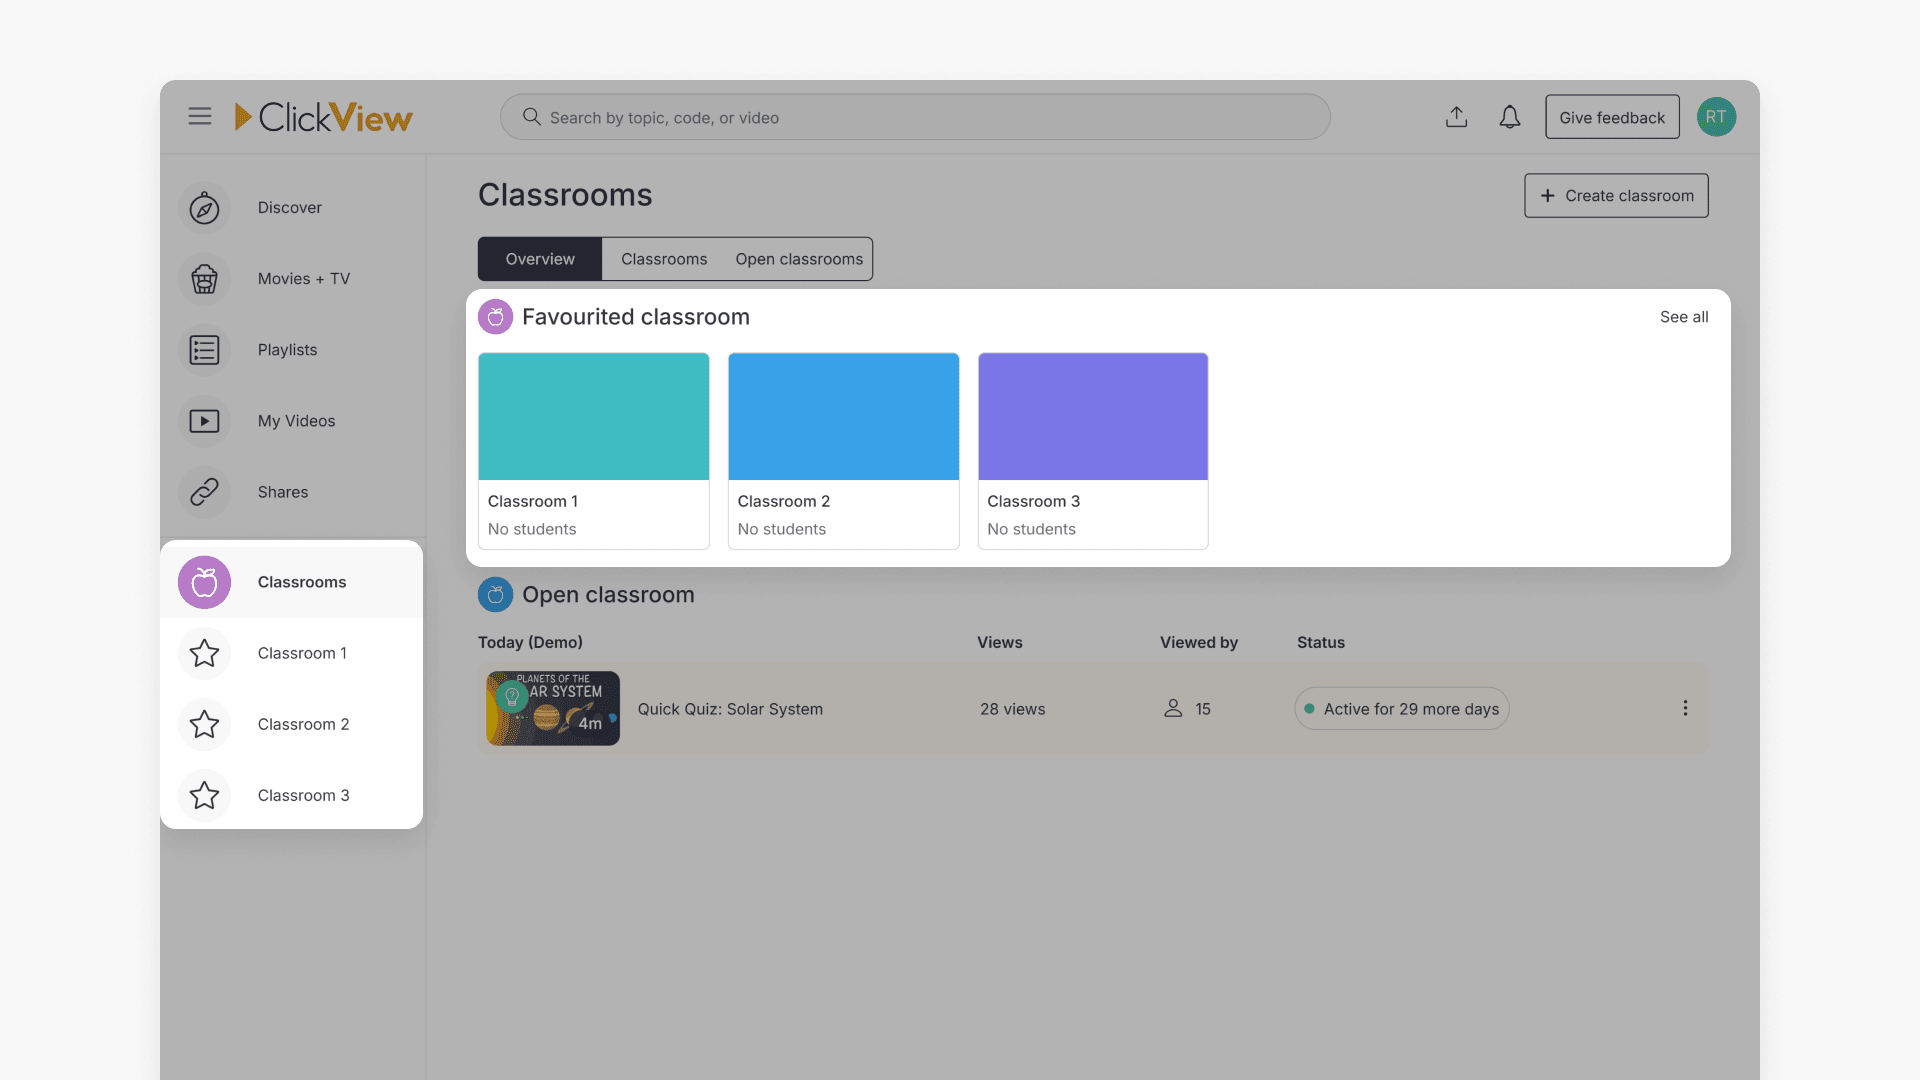This screenshot has width=1920, height=1080.
Task: Toggle the star next to Classroom 2
Action: 204,724
